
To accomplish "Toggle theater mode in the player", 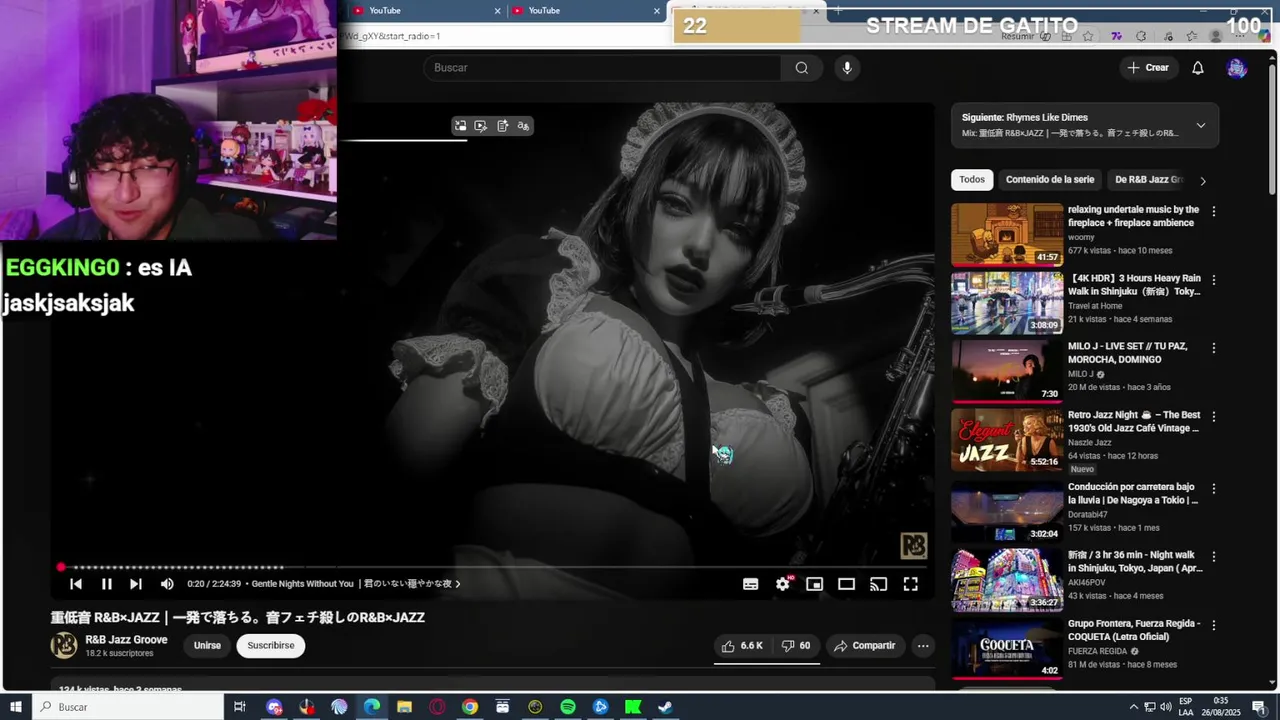I will [x=846, y=584].
